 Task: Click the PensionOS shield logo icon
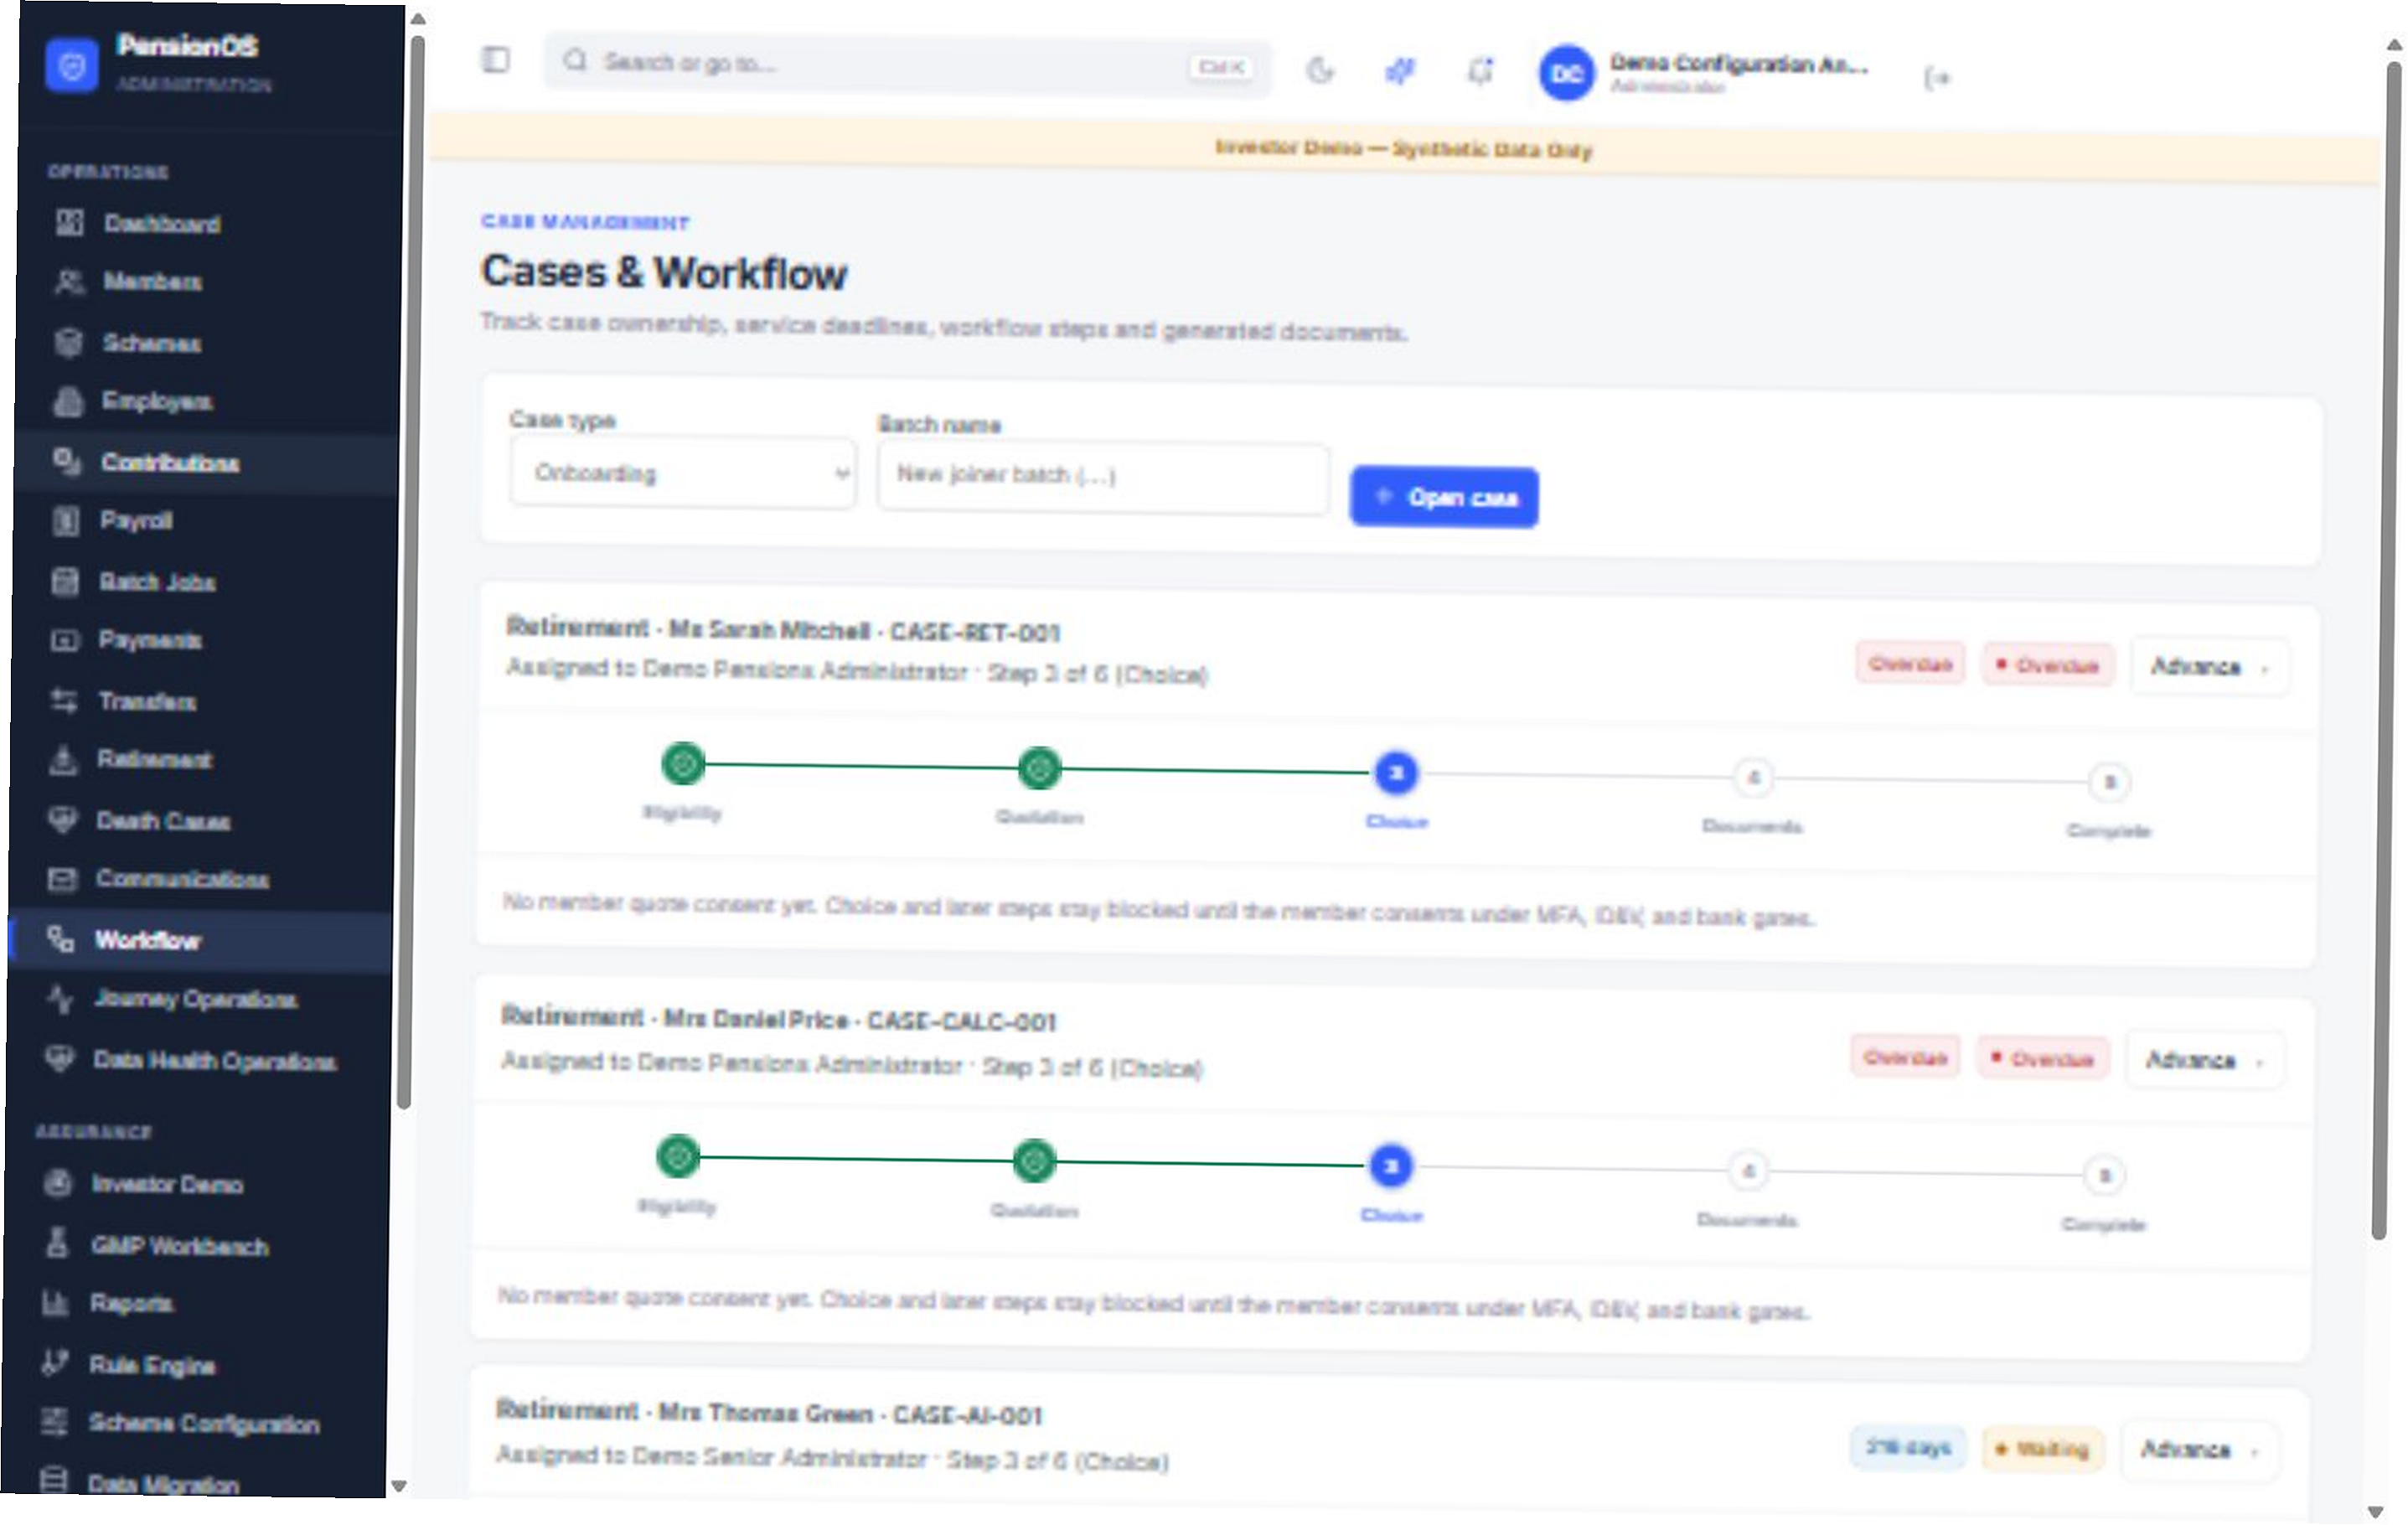click(72, 66)
